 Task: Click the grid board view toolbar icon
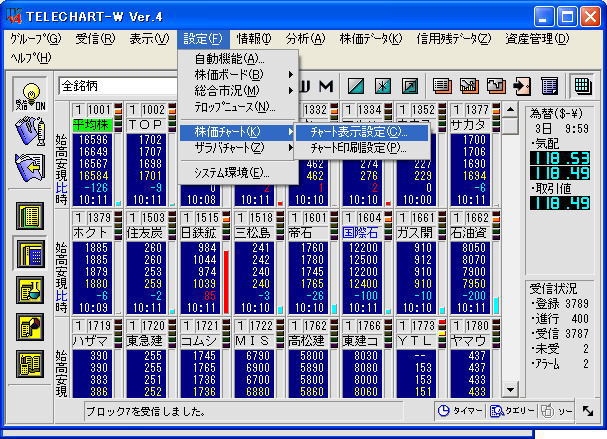pos(582,86)
